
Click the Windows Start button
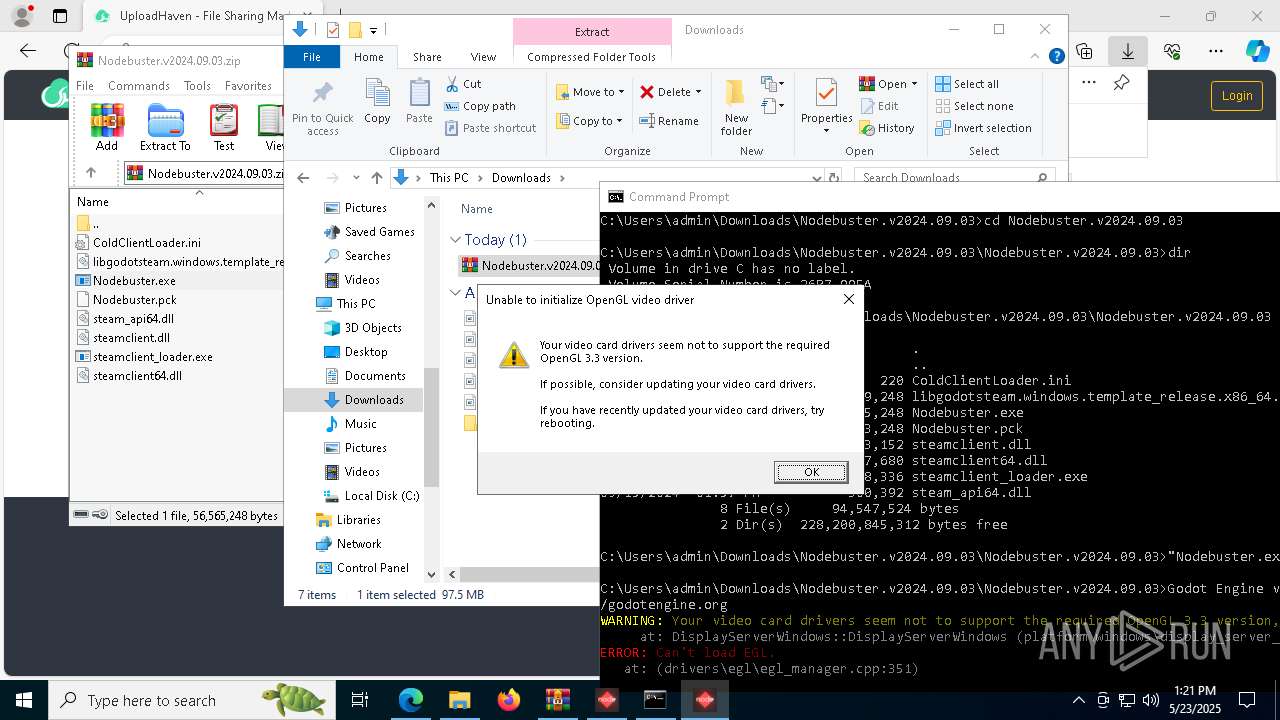[24, 700]
